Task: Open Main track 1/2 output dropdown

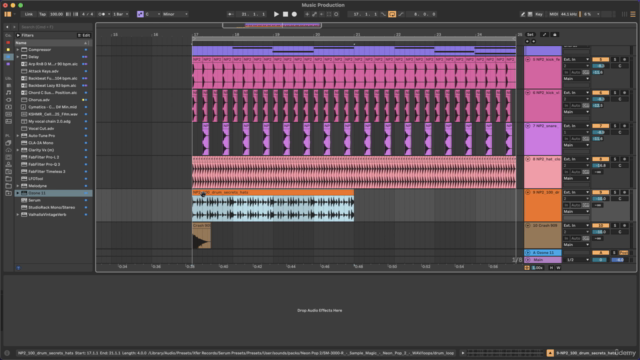Action: [x=576, y=260]
